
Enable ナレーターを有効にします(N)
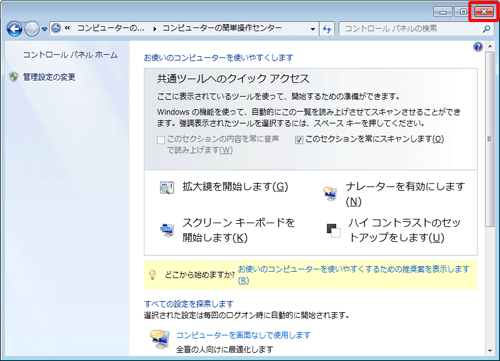point(405,194)
